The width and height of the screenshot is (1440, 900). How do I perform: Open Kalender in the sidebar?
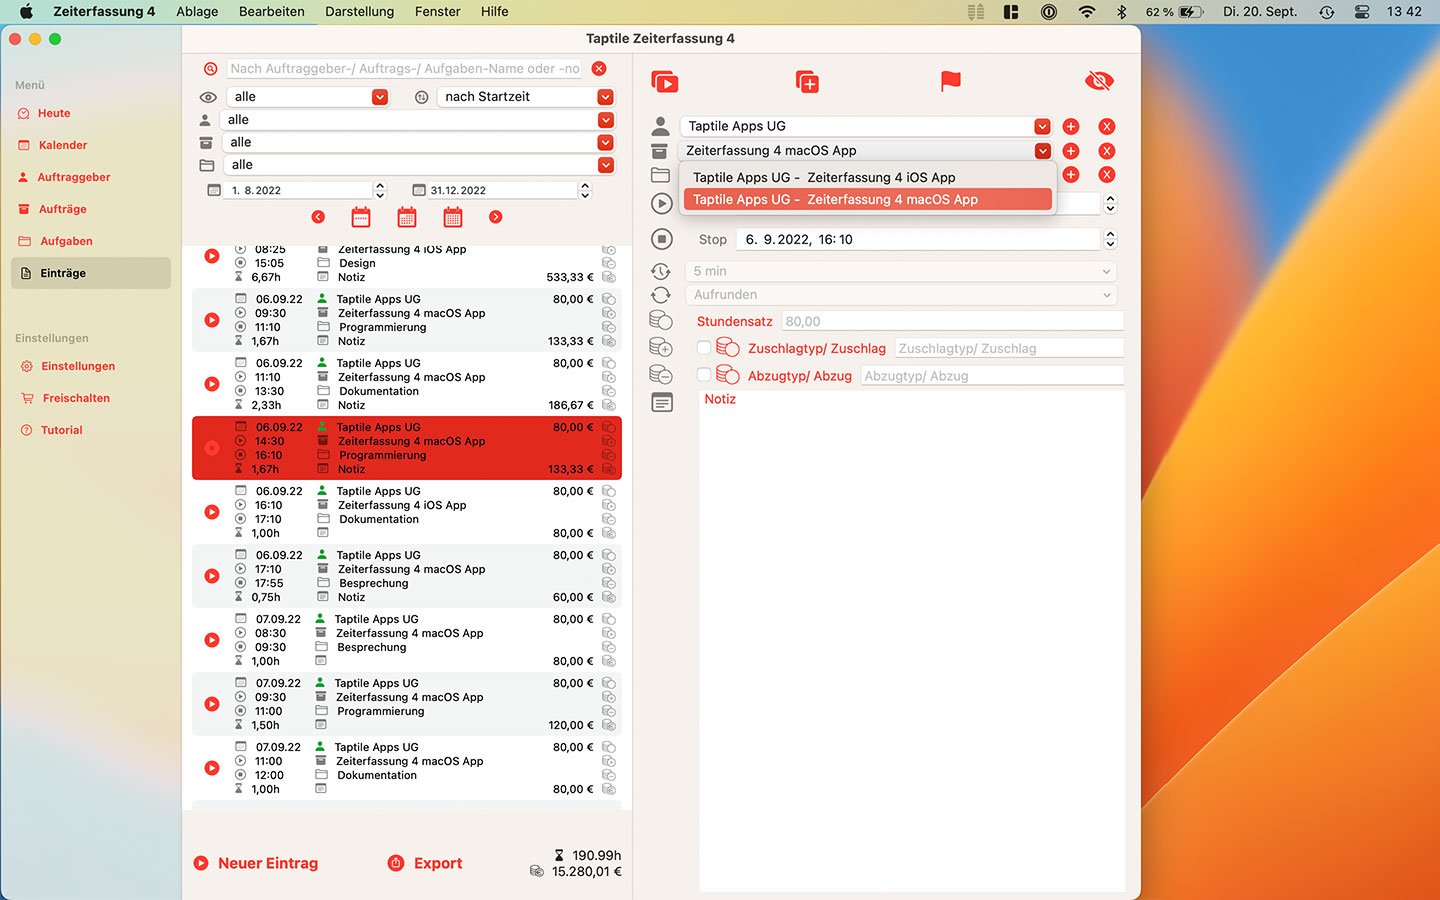coord(63,145)
